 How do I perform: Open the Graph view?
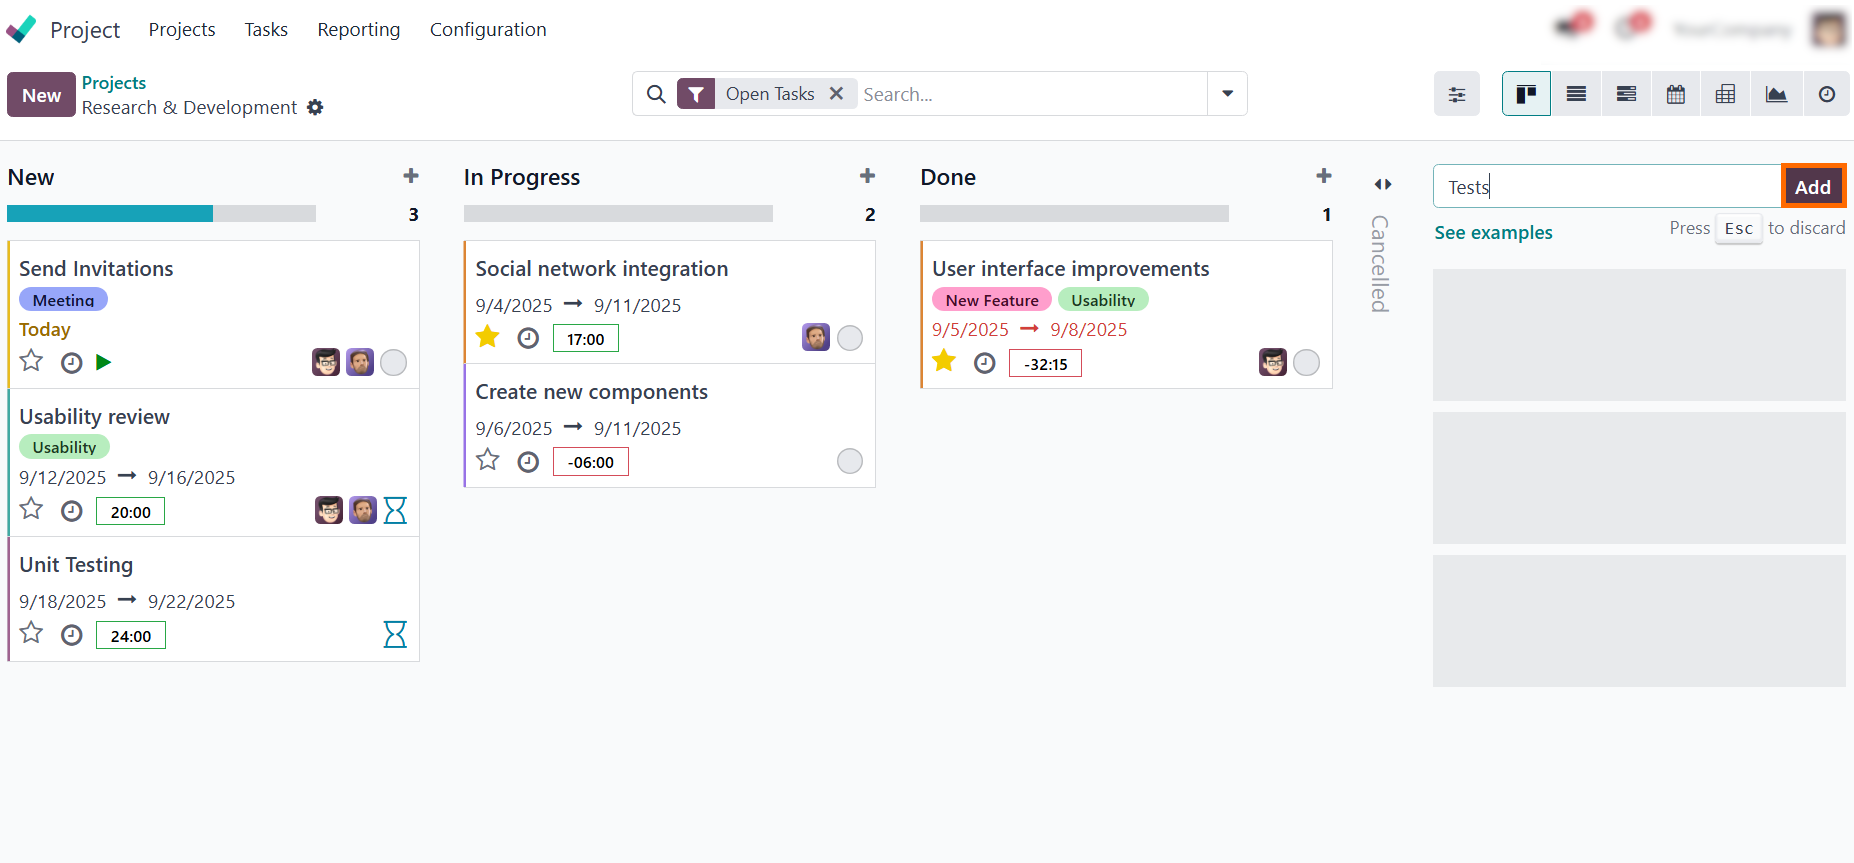pyautogui.click(x=1777, y=93)
